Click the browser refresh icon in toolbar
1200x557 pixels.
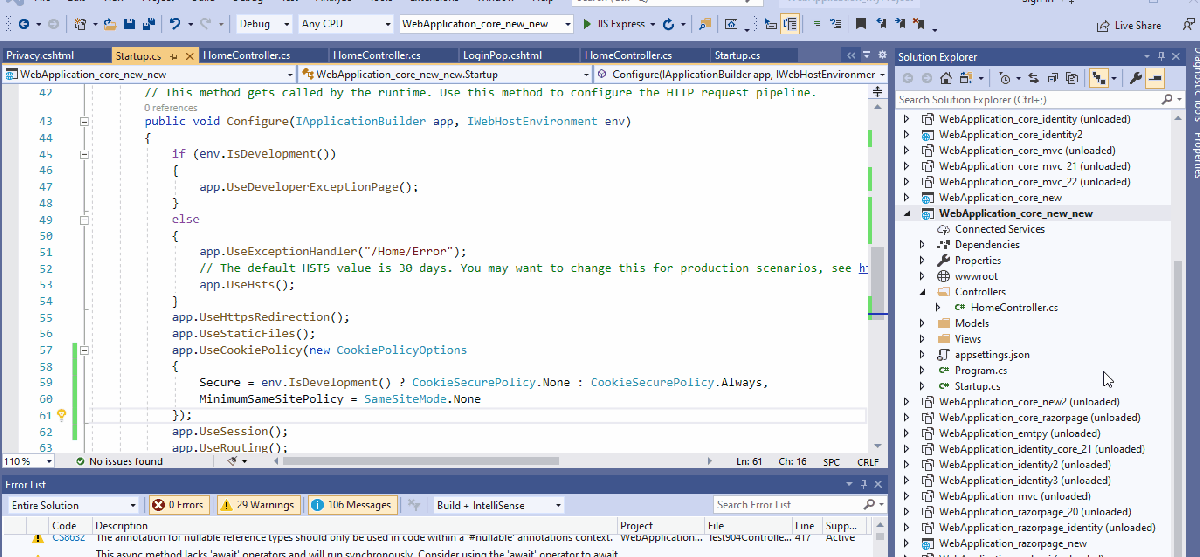click(x=669, y=24)
